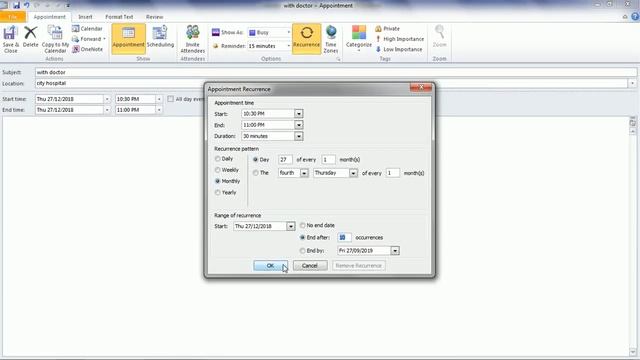
Task: Click the Subject field 'with doctor'
Action: (336, 72)
